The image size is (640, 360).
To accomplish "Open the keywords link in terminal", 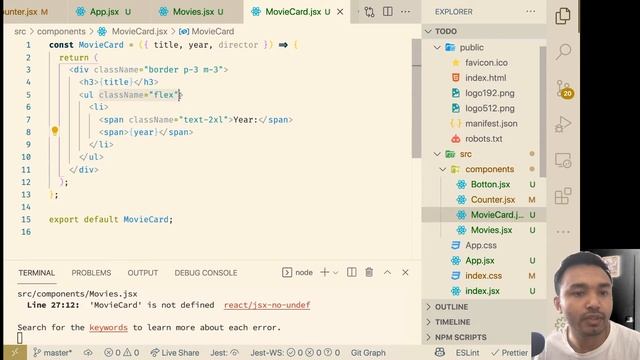I will pyautogui.click(x=109, y=327).
